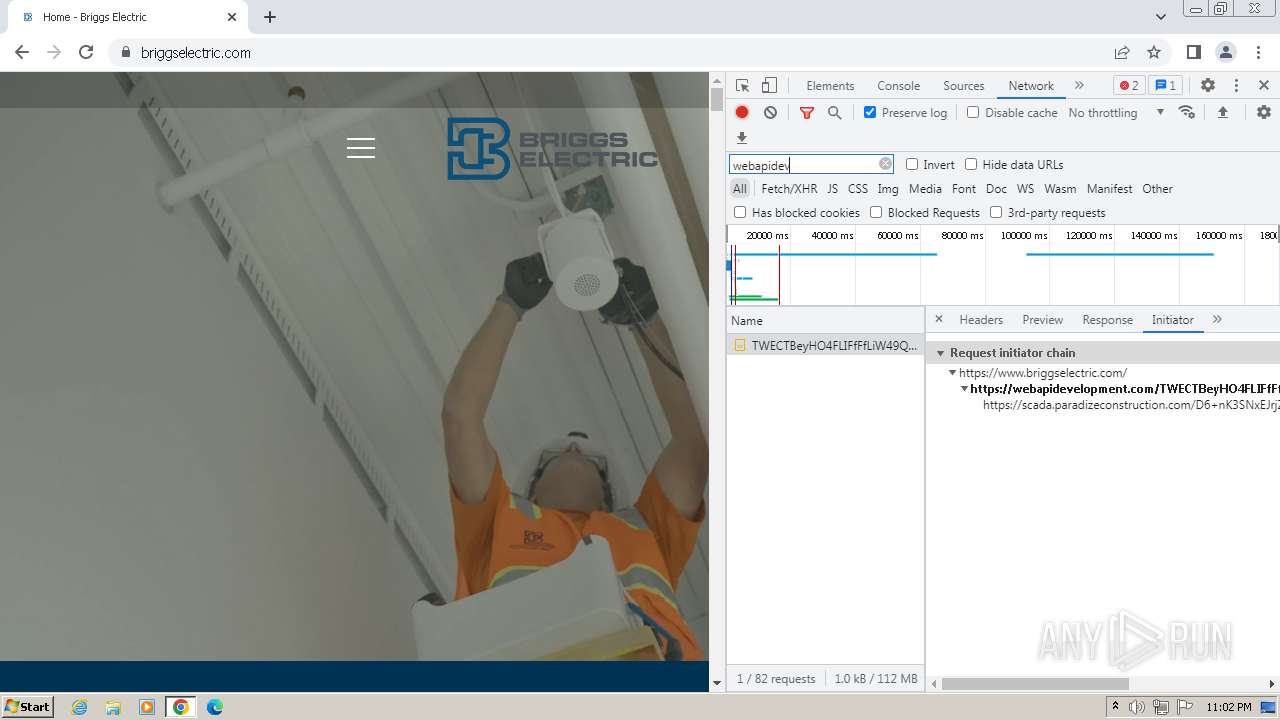
Task: Open Network panel settings gear
Action: tap(1264, 112)
